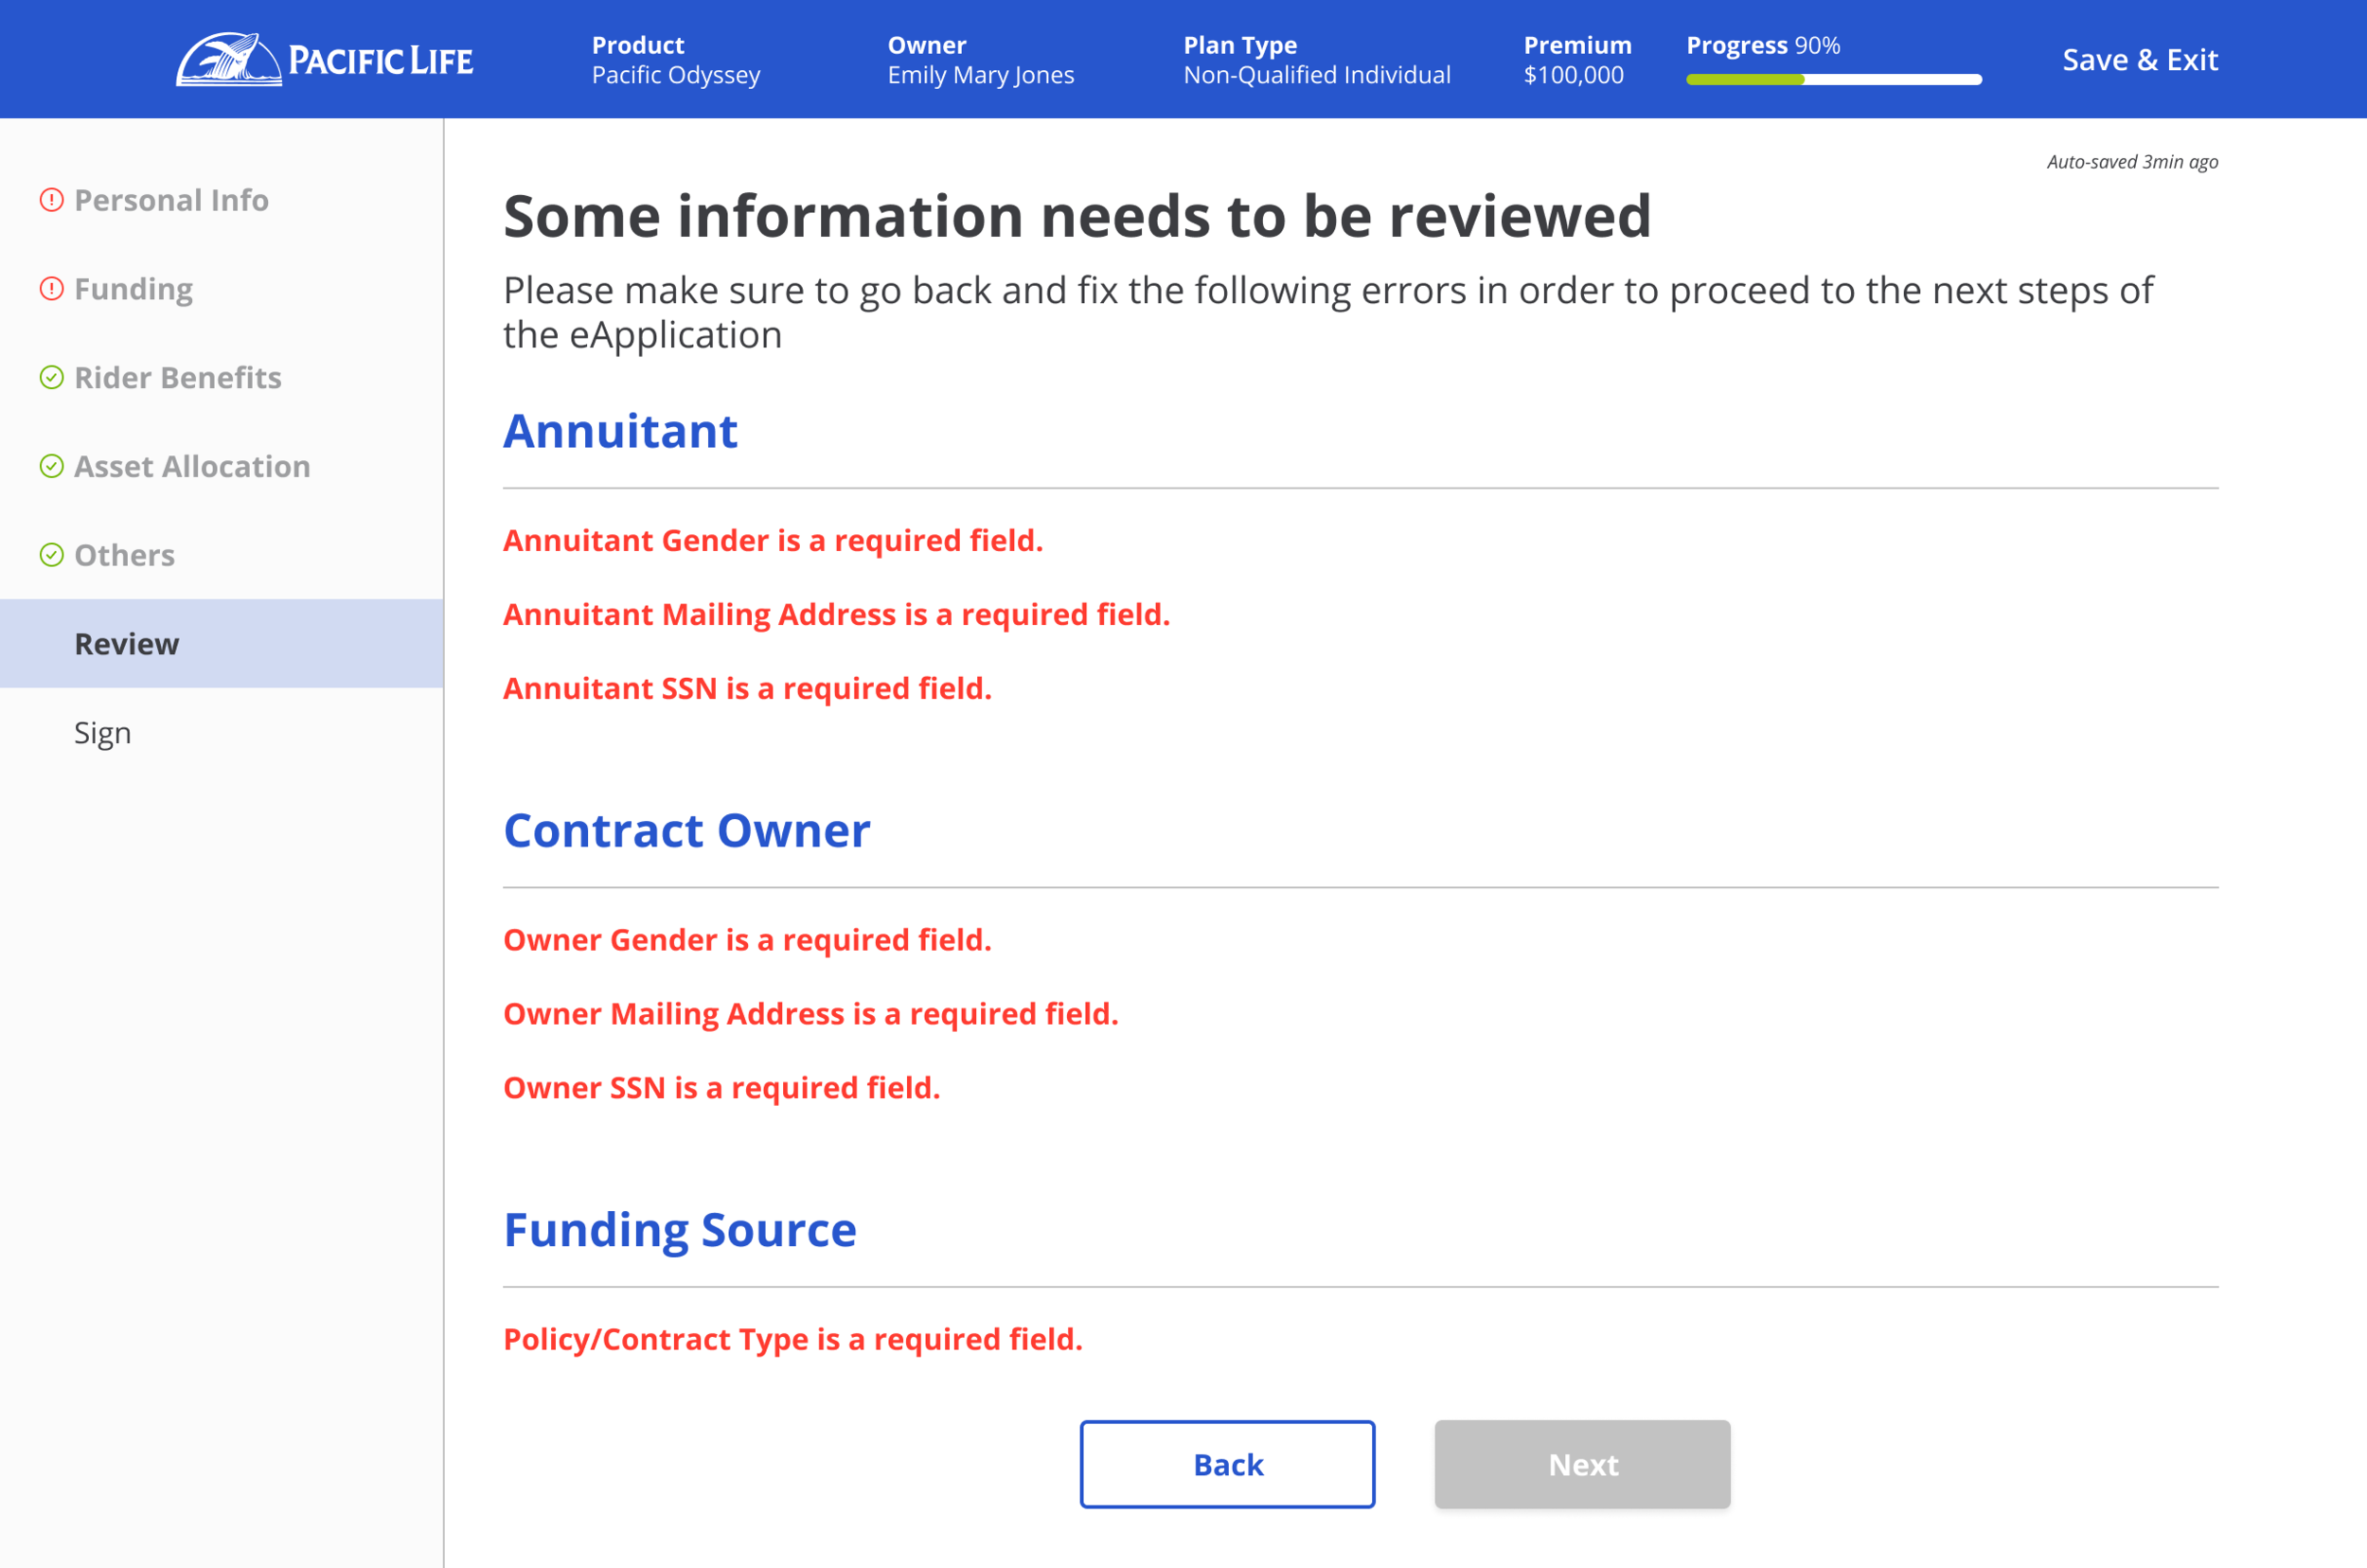2367x1568 pixels.
Task: Go to the Funding step
Action: [x=133, y=289]
